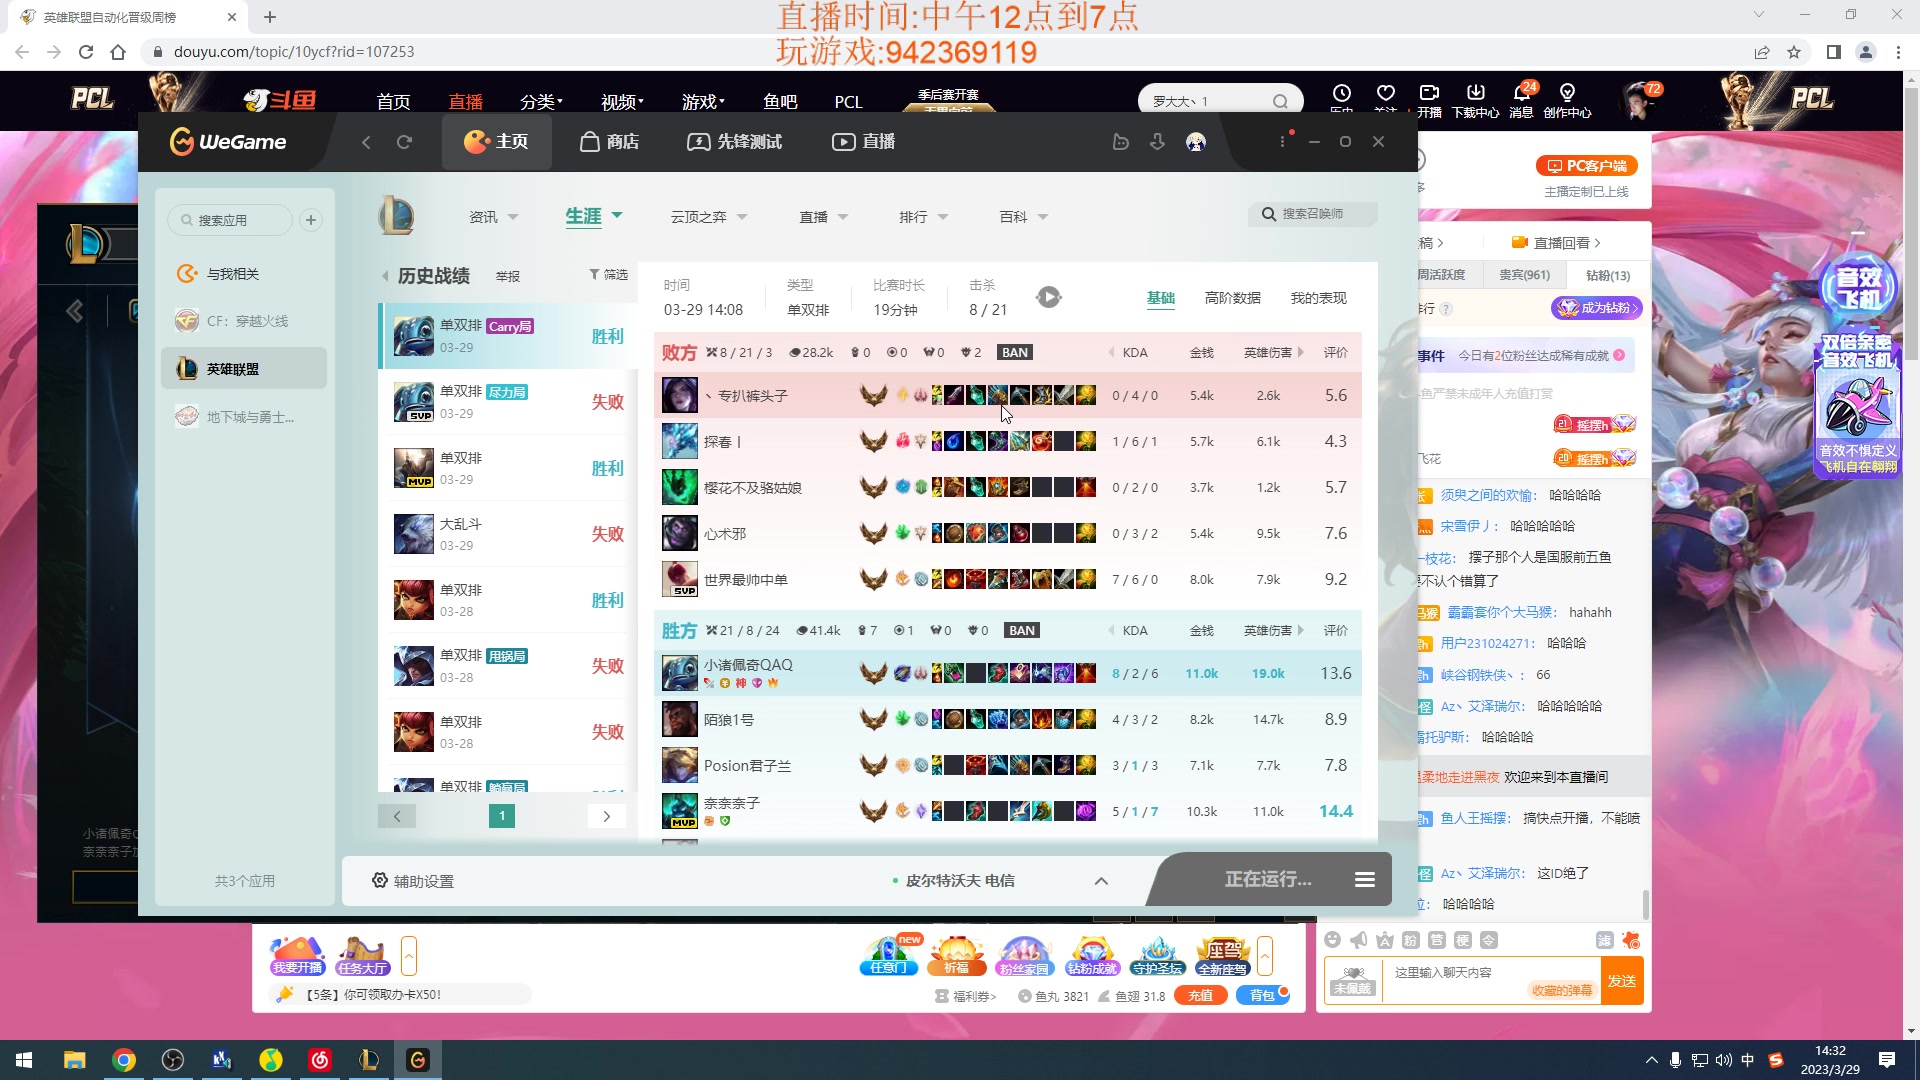
Task: Open the 祈福 feature on Douyu bottom bar
Action: tap(956, 955)
